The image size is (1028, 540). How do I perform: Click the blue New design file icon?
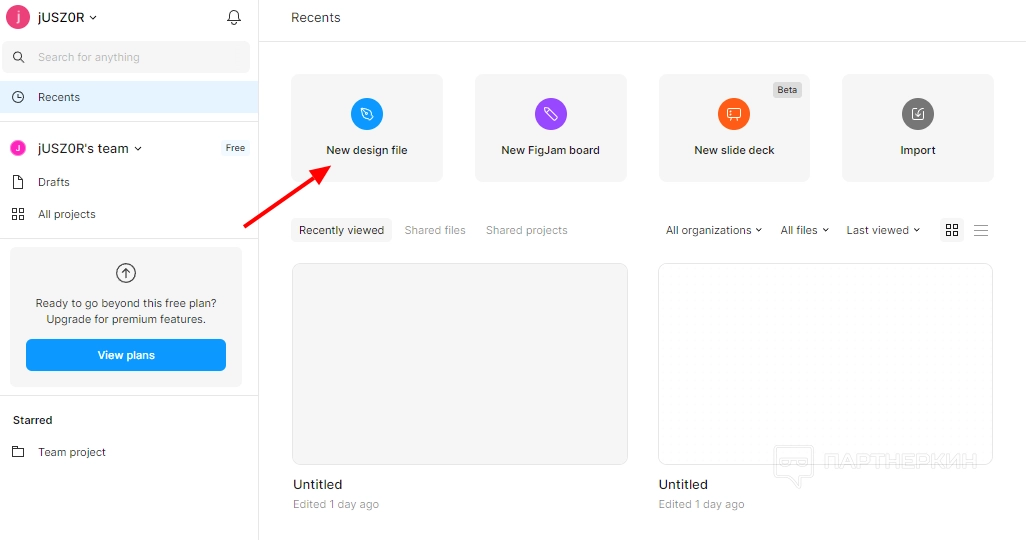(x=367, y=114)
